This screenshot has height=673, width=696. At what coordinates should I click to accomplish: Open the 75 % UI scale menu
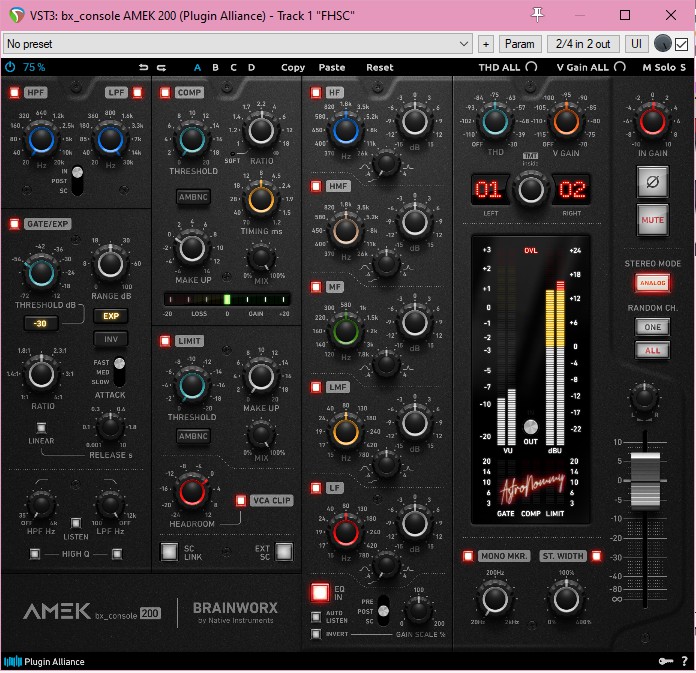(x=34, y=67)
